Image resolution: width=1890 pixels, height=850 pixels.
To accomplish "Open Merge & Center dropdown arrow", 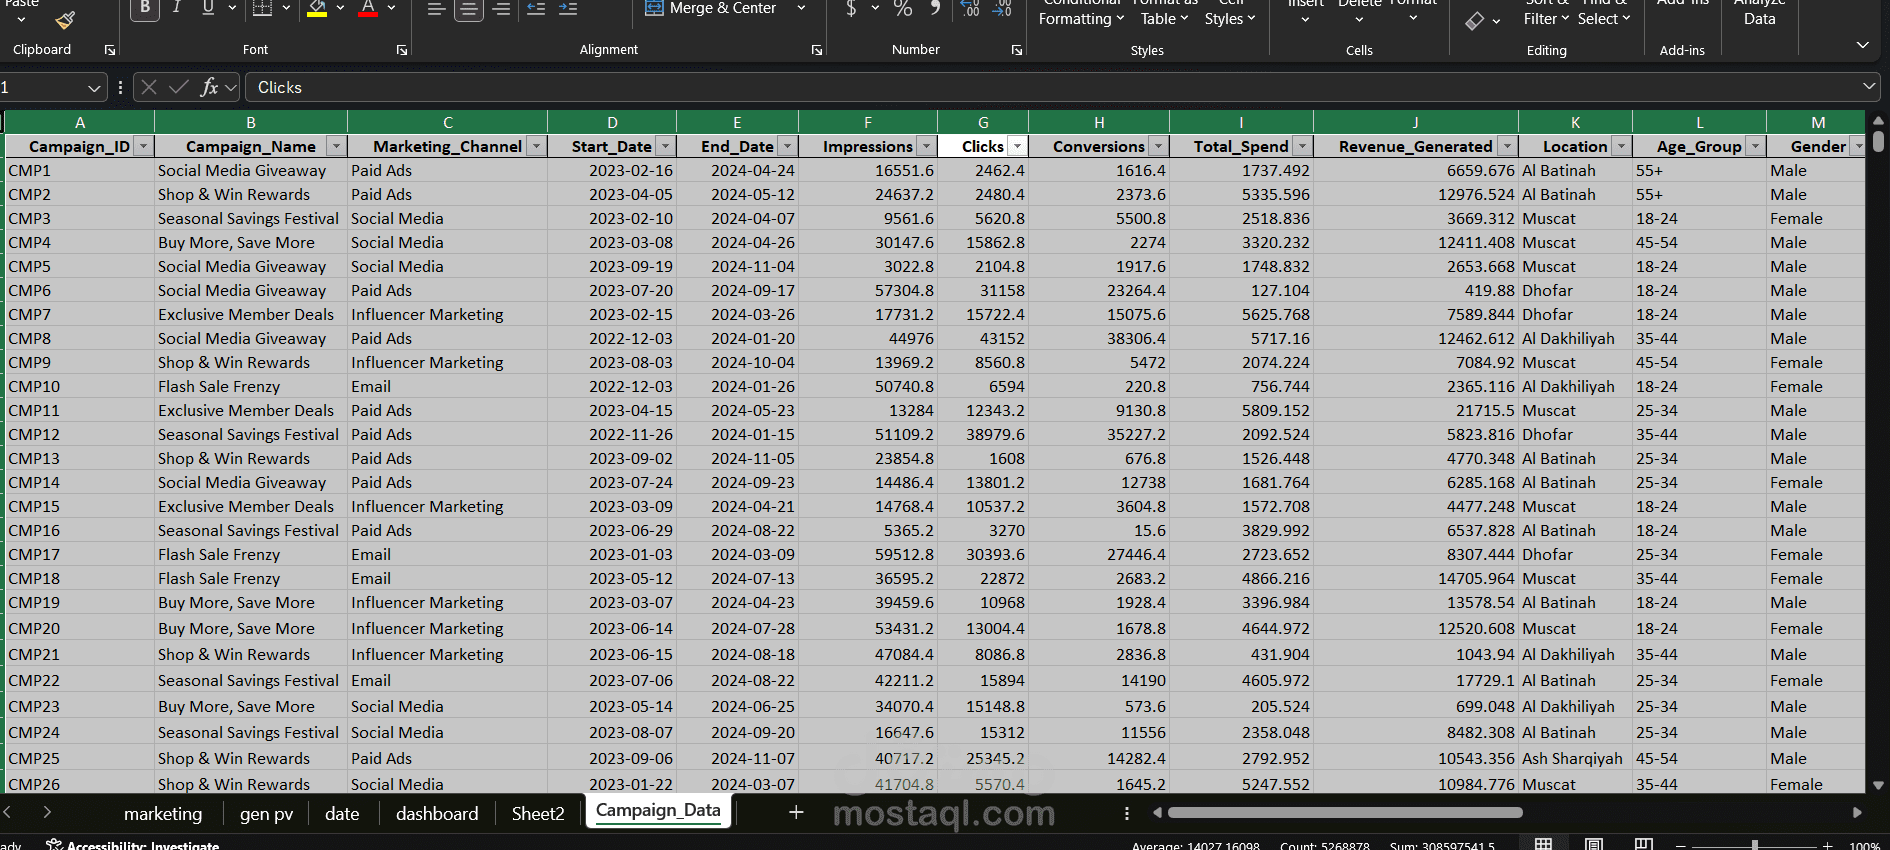I will (801, 8).
